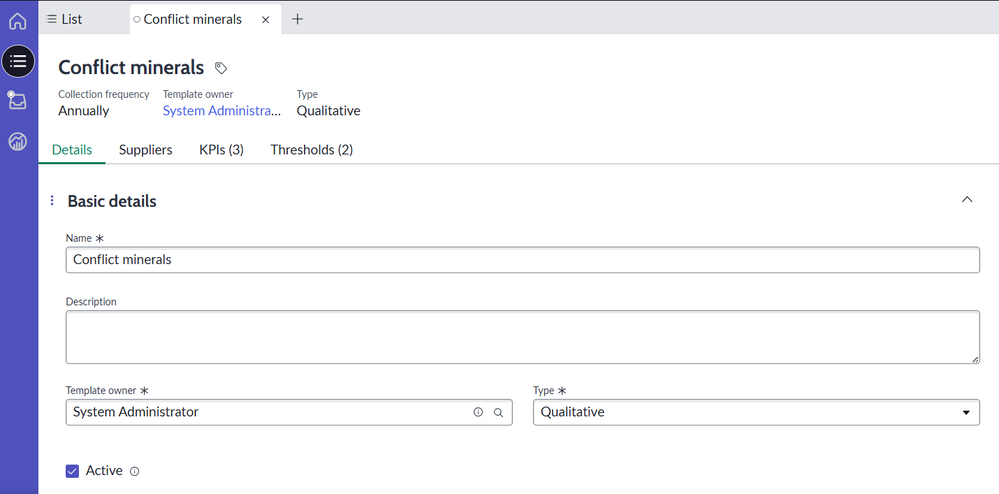Switch to the Suppliers tab
999x494 pixels.
click(145, 150)
